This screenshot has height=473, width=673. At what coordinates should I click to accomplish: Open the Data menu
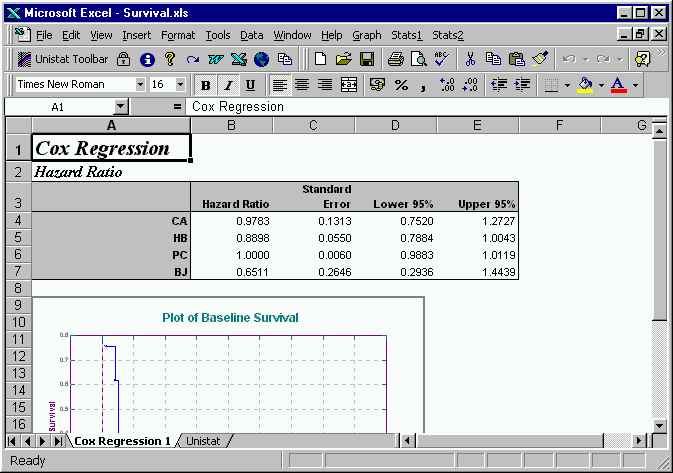click(x=252, y=35)
